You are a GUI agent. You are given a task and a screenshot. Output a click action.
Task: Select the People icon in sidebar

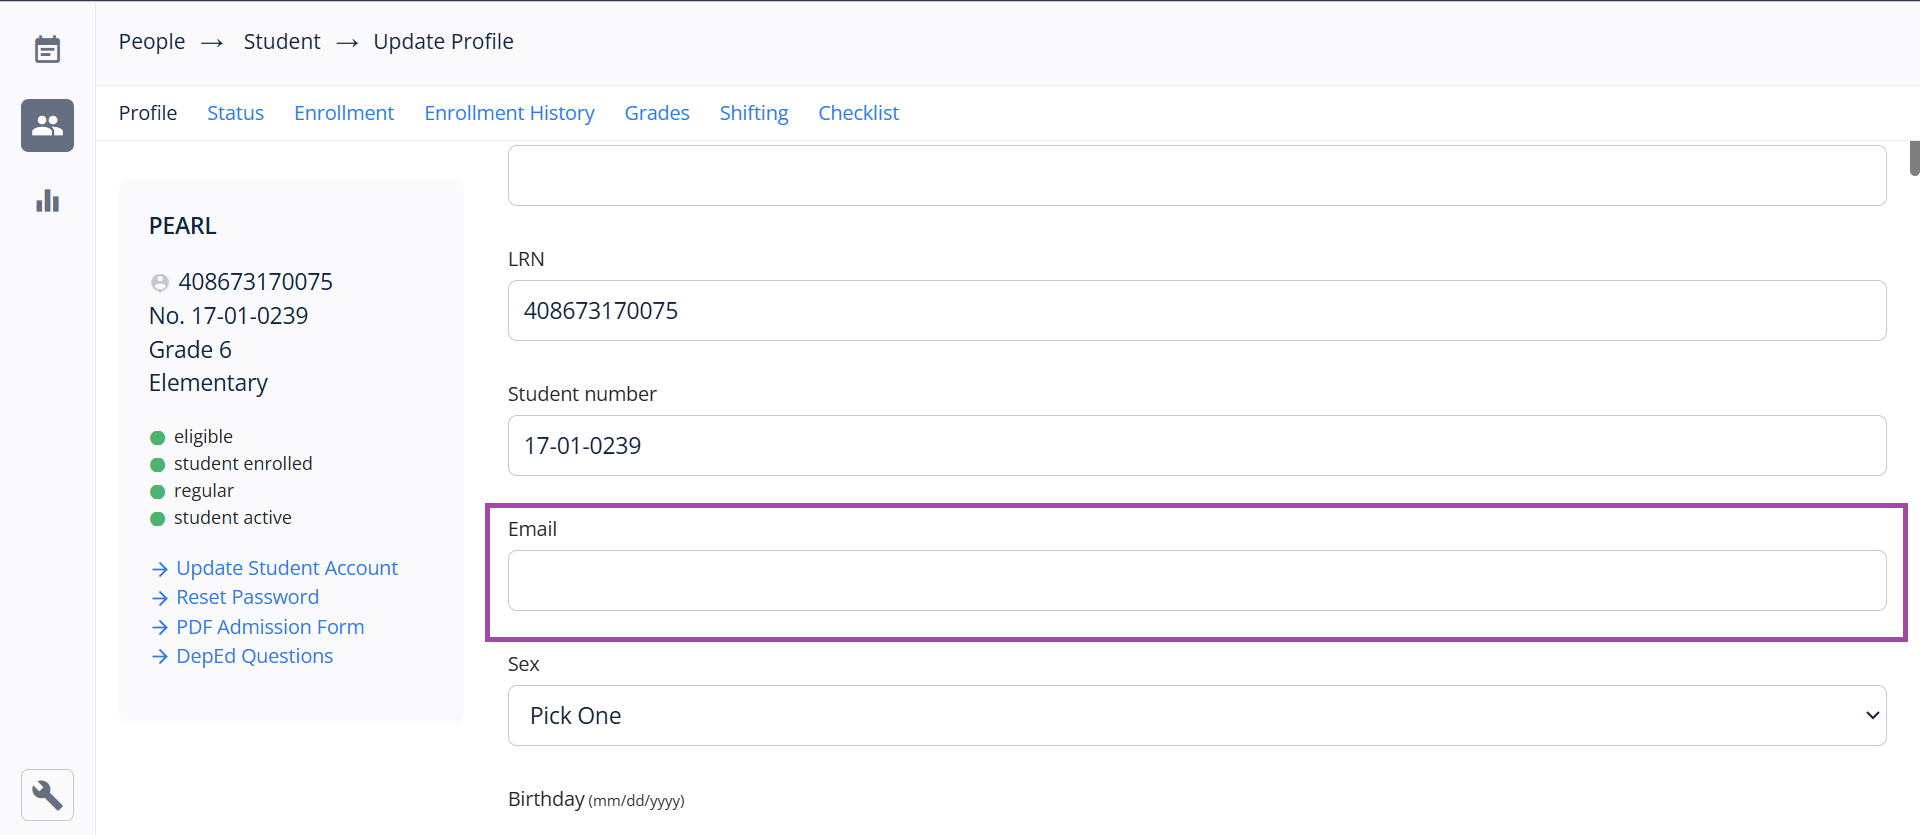coord(47,125)
